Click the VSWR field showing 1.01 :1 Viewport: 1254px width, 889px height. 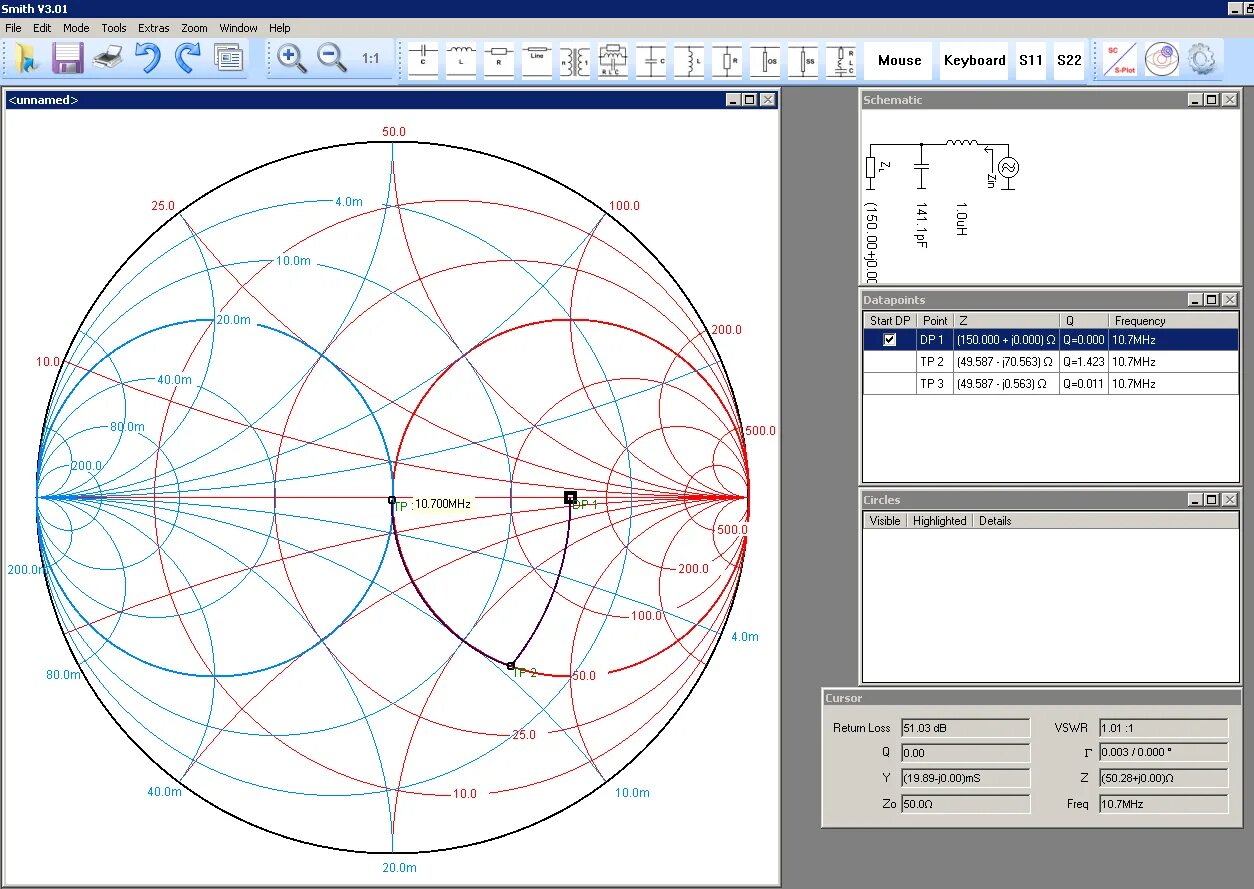click(1163, 728)
